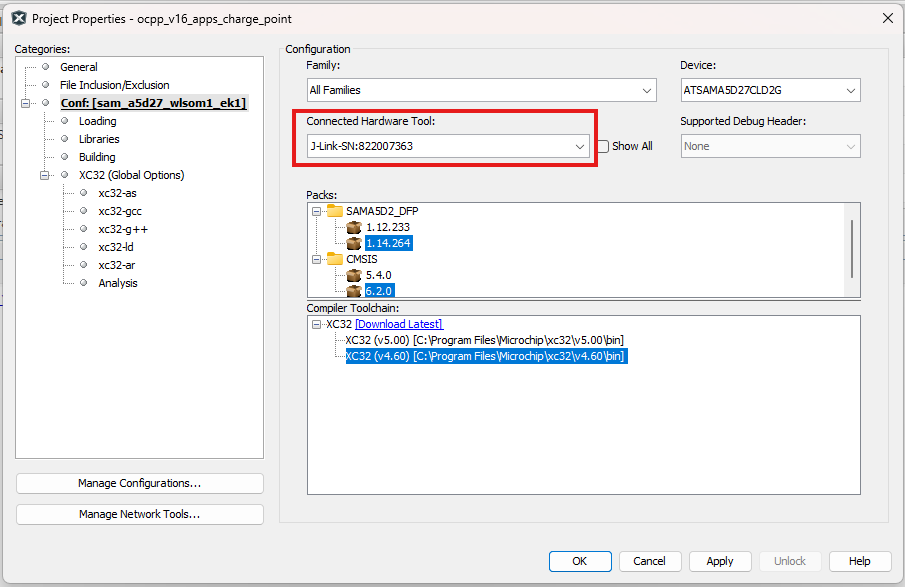Screen dimensions: 905x587
Task: Select XC32 (Global Options) category
Action: pyautogui.click(x=132, y=175)
